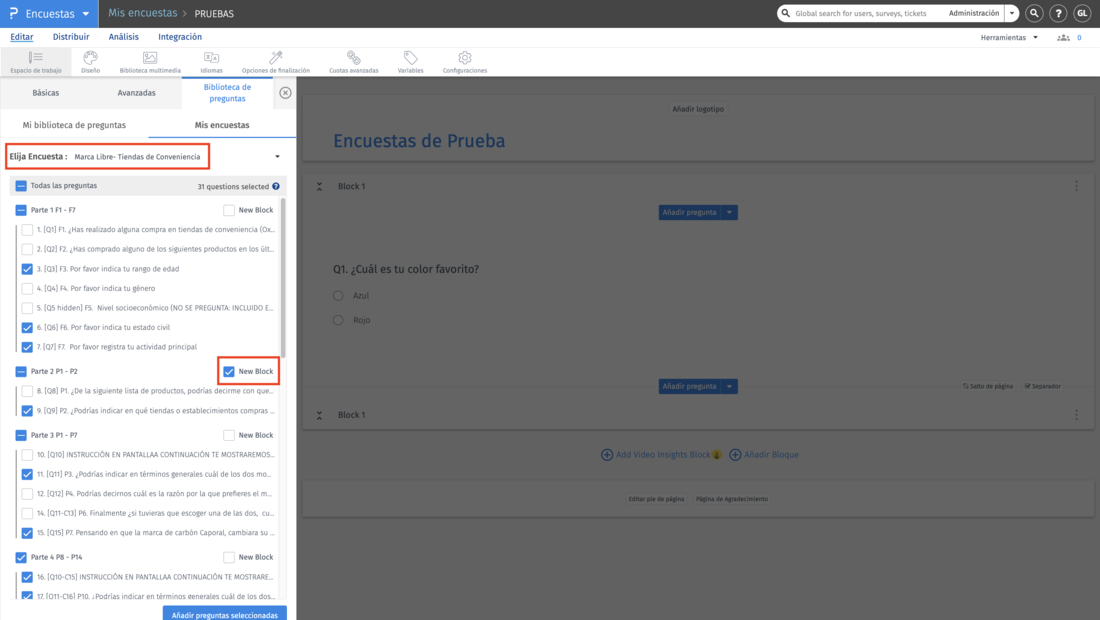Viewport: 1100px width, 620px height.
Task: Collapse the first Block 1 section
Action: [x=319, y=187]
